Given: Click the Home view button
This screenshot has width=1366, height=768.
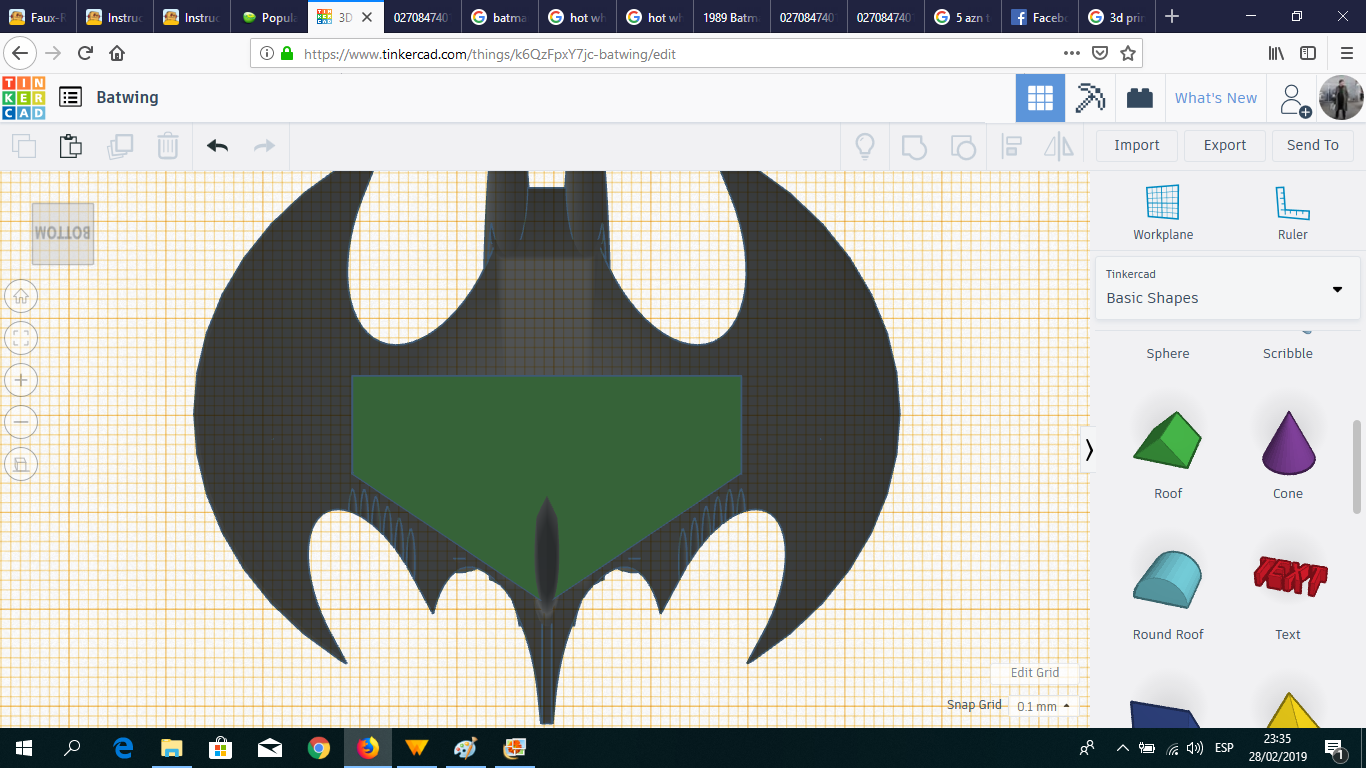Looking at the screenshot, I should pos(21,296).
